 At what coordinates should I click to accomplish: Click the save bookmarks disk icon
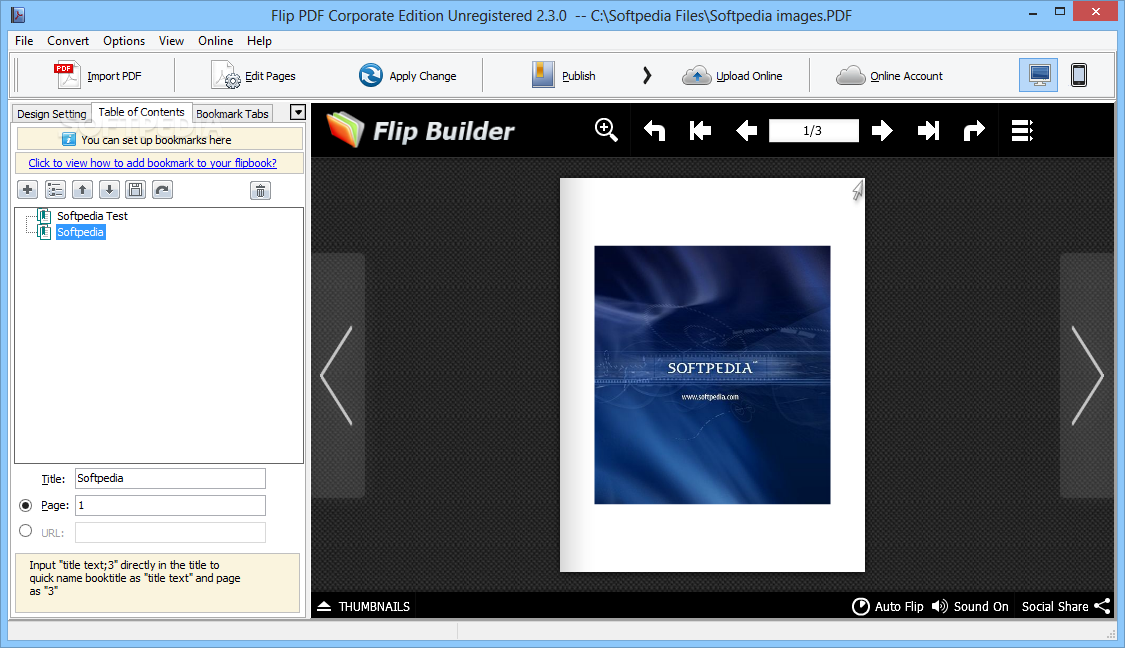[x=136, y=189]
